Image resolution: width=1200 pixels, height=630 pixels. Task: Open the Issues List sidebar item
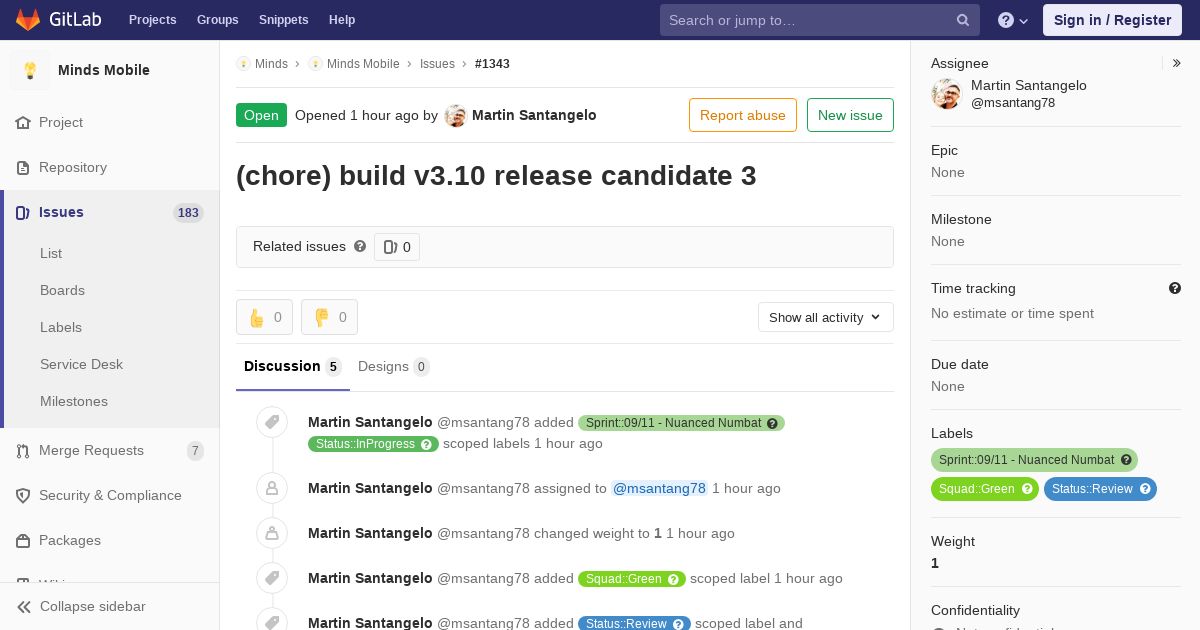51,254
